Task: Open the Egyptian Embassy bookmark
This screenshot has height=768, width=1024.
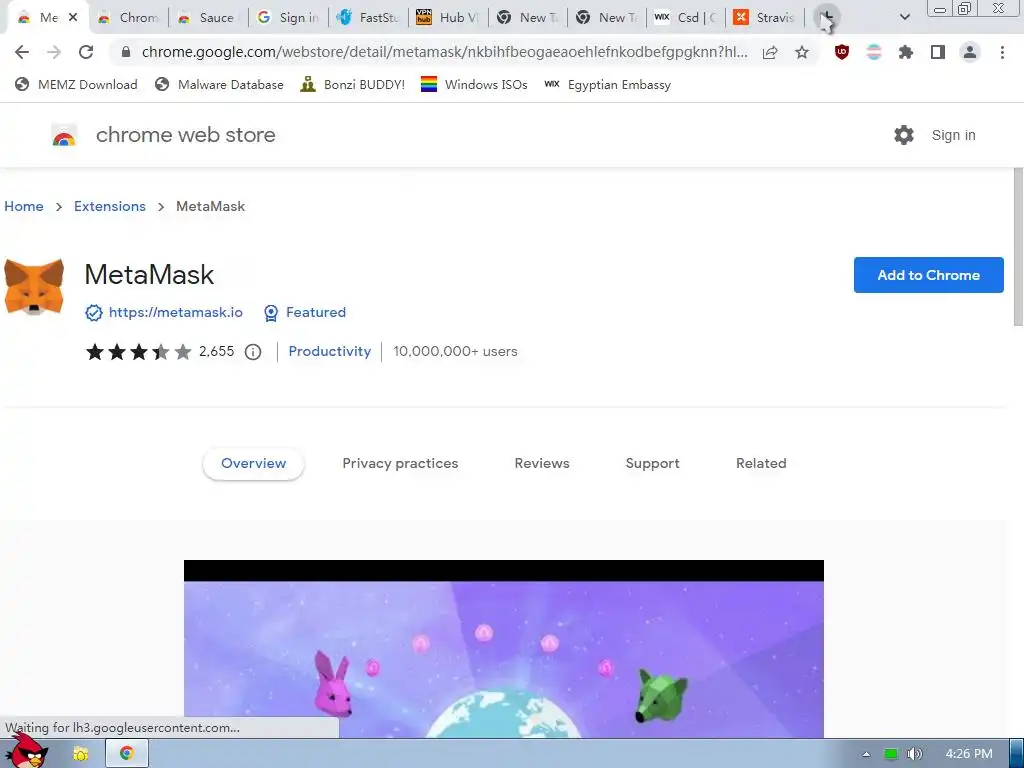Action: pos(607,84)
